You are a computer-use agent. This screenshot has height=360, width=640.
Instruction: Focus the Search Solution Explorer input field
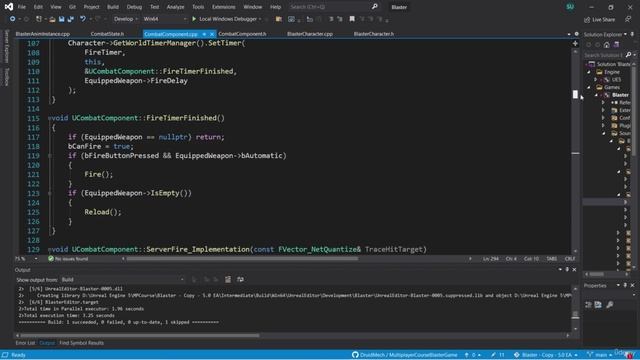click(x=604, y=55)
